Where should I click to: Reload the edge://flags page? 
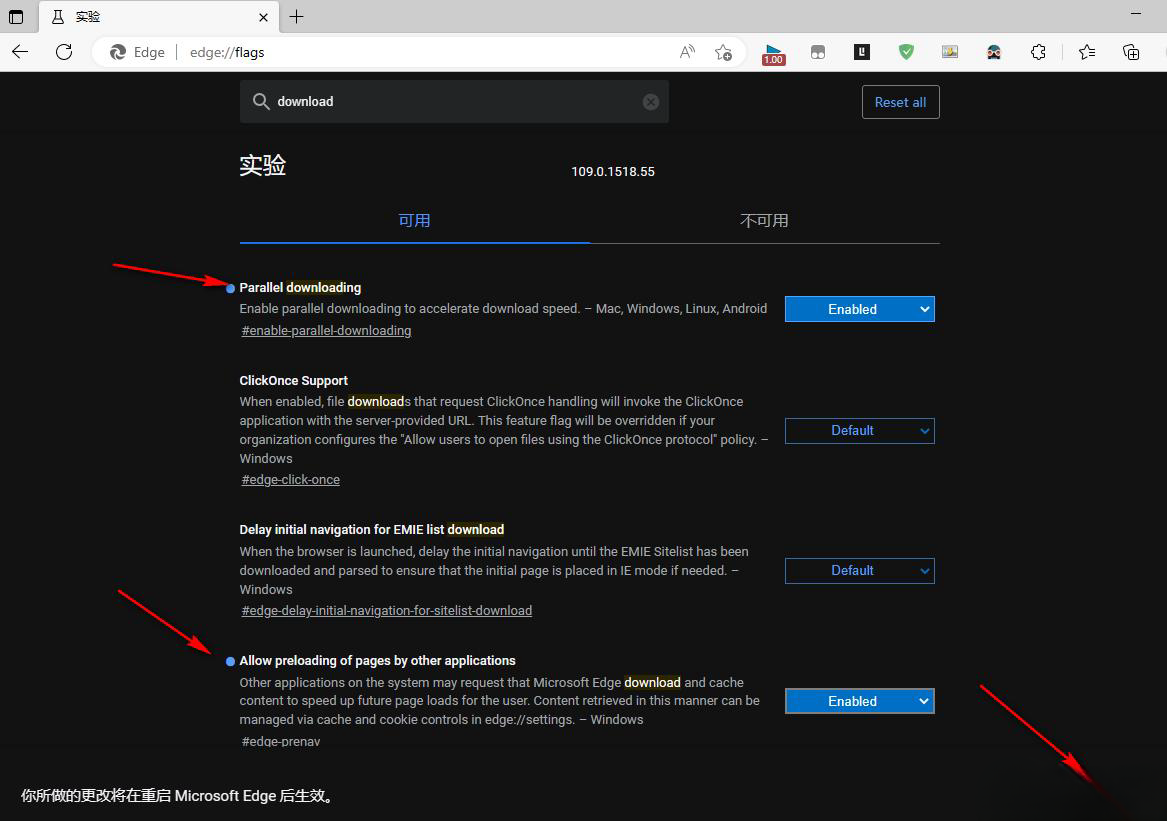64,52
